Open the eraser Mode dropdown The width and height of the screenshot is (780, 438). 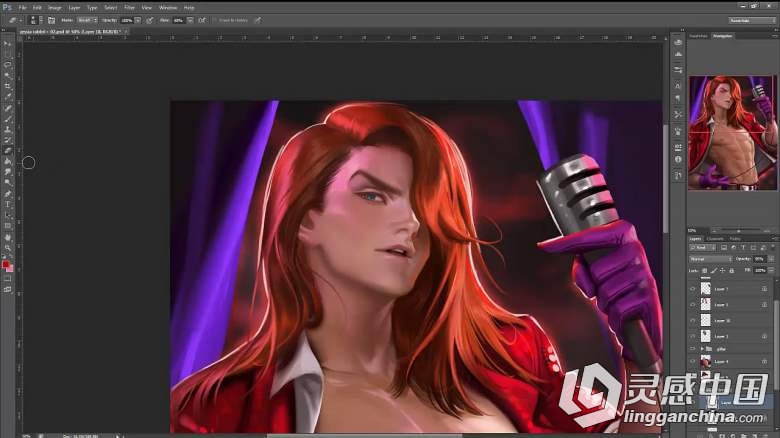(x=87, y=20)
